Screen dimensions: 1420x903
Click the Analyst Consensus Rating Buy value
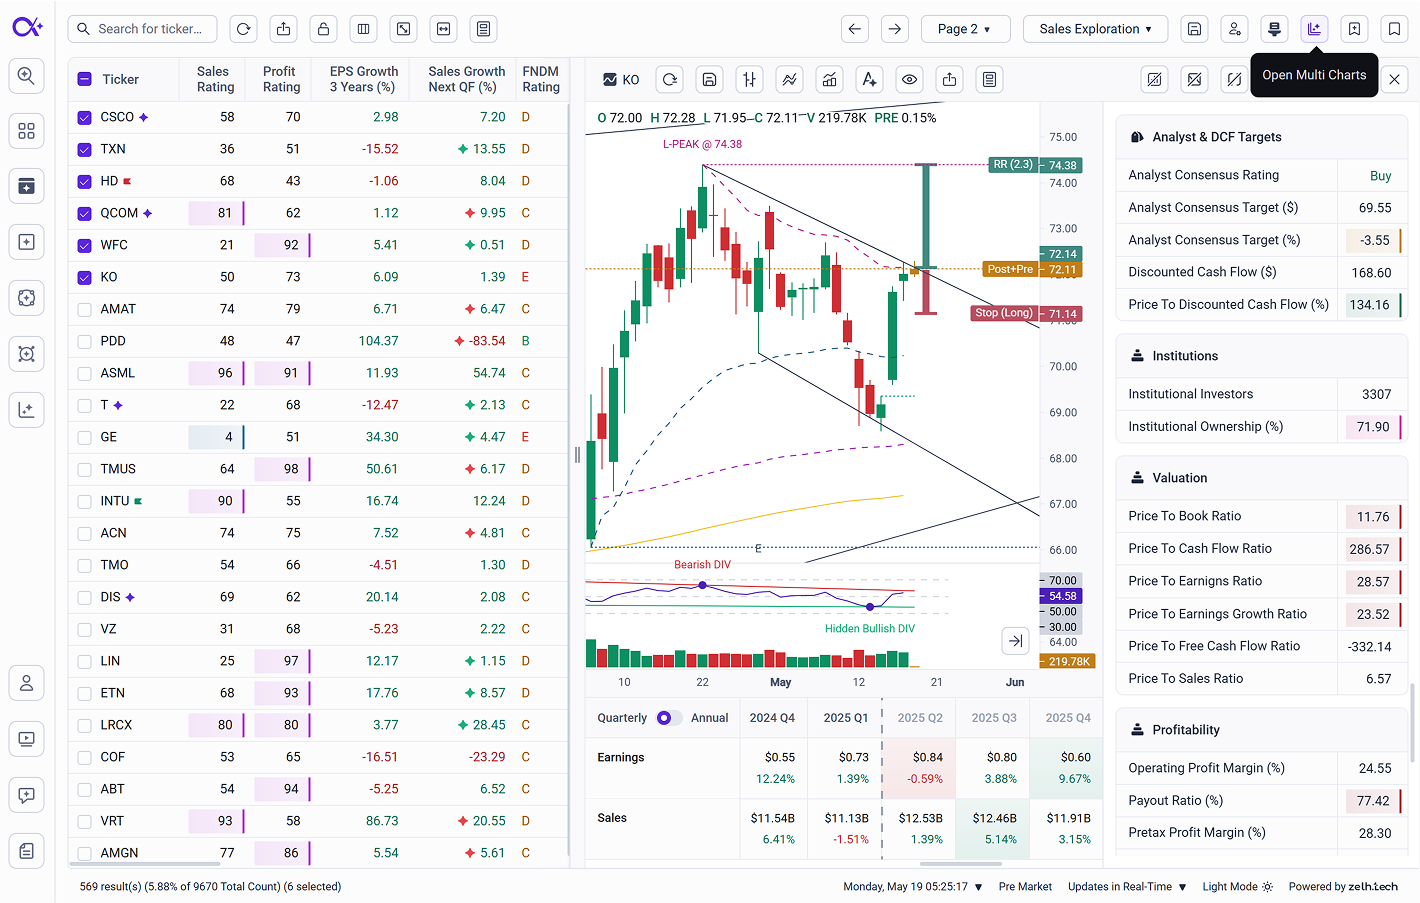1380,175
